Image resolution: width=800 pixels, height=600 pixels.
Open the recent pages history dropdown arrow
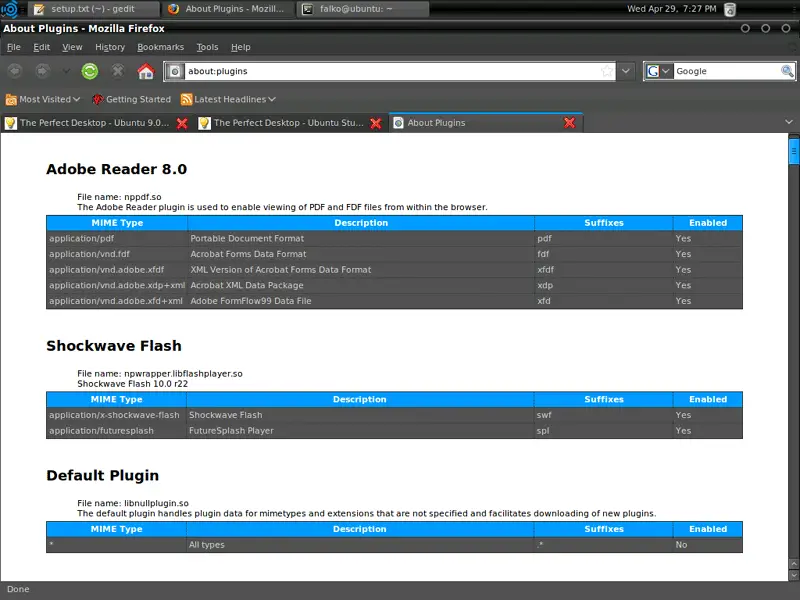tap(66, 71)
